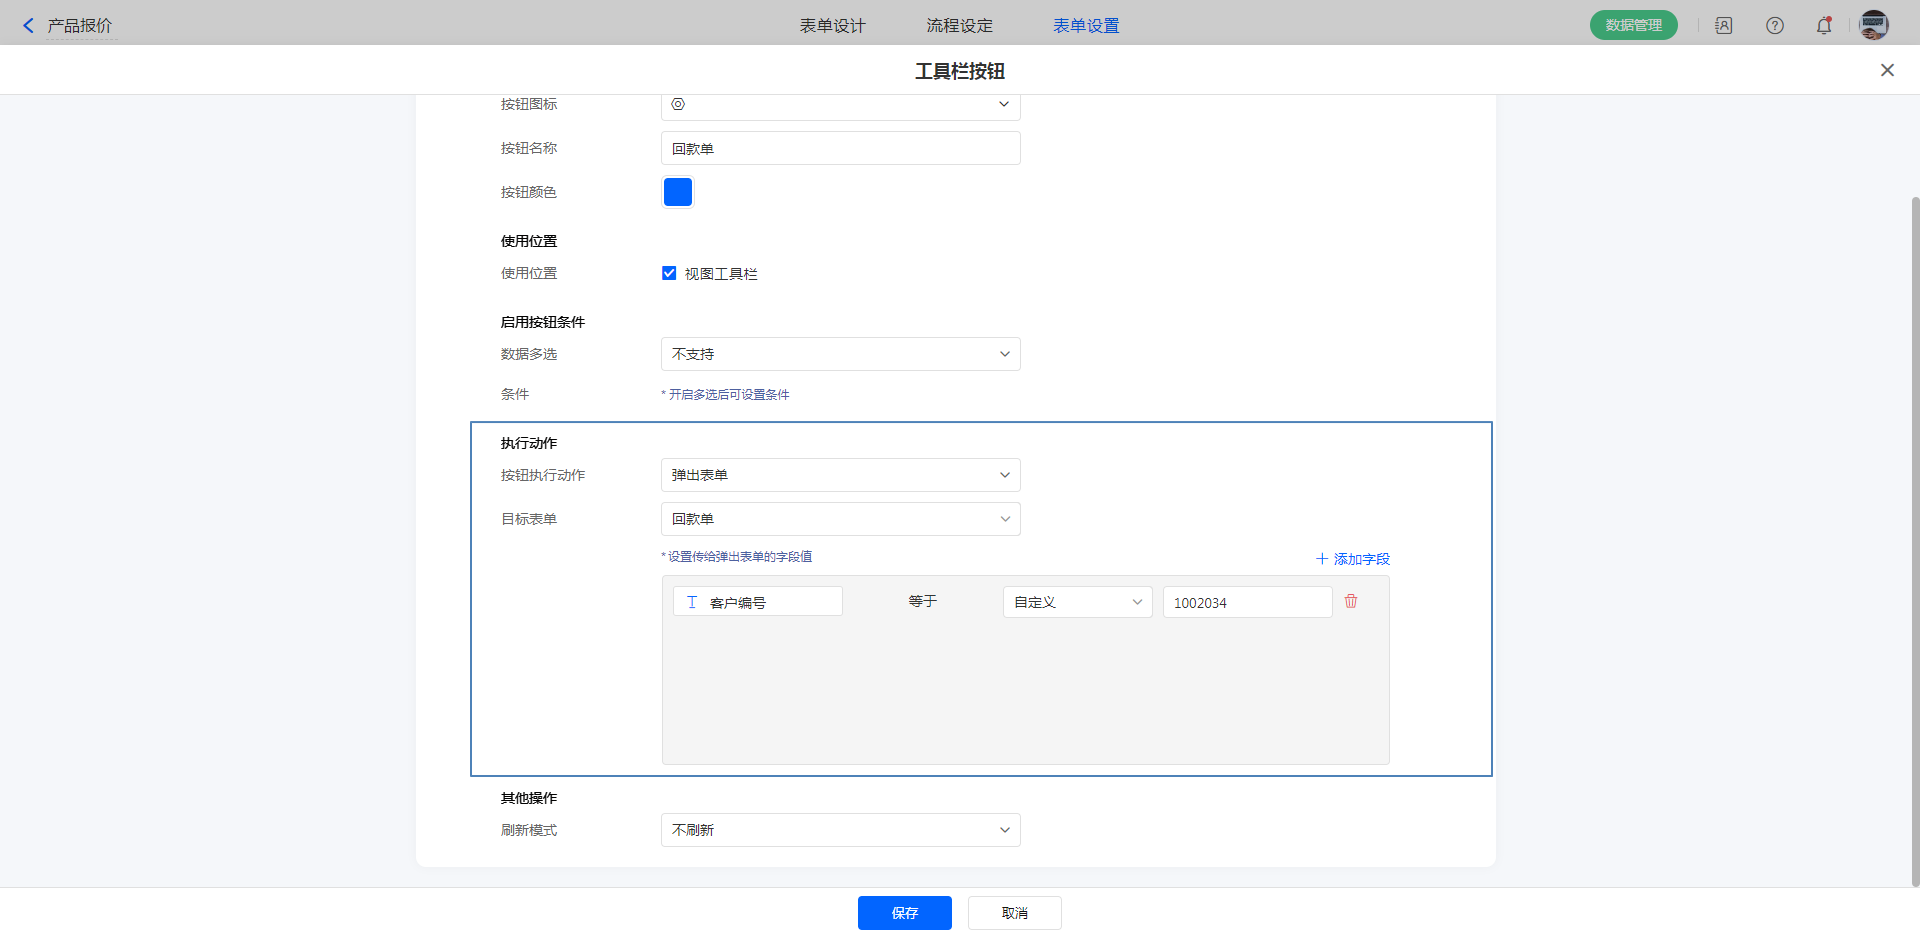Open the 按钮执行动作 dropdown showing 弹出表单

coord(840,475)
